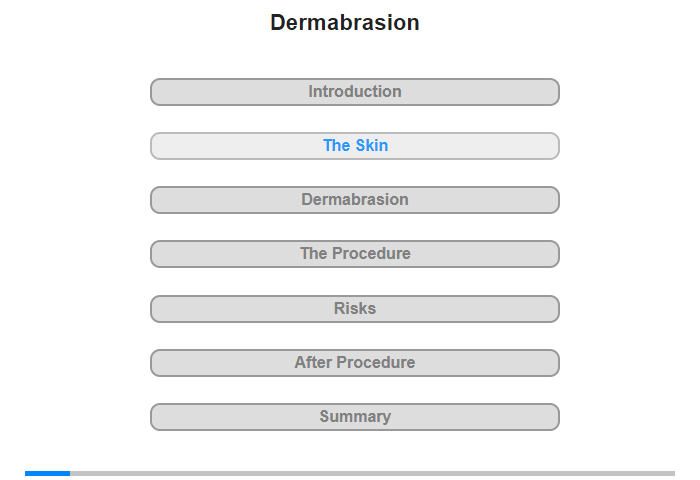Viewport: 700px width, 480px height.
Task: View the Risks section
Action: (x=354, y=309)
